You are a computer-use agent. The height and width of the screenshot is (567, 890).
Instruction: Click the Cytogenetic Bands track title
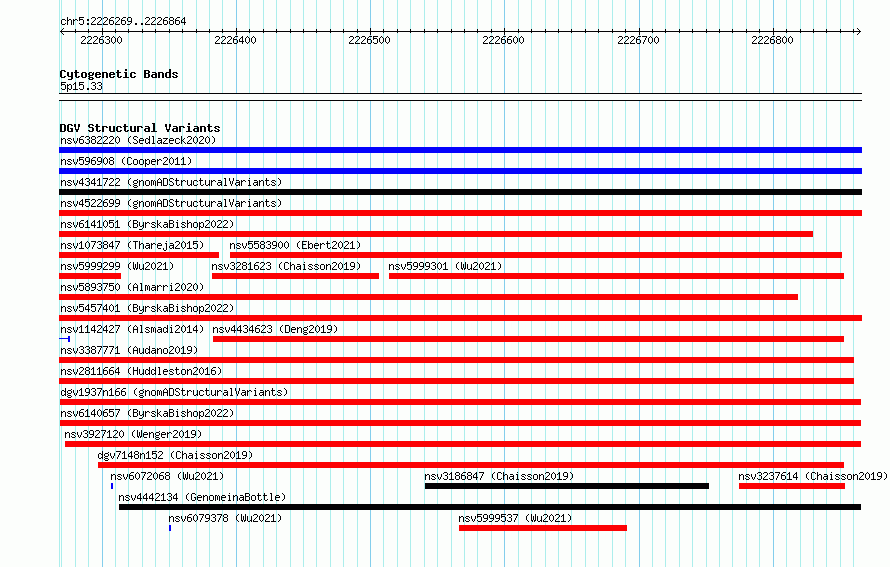click(x=119, y=74)
